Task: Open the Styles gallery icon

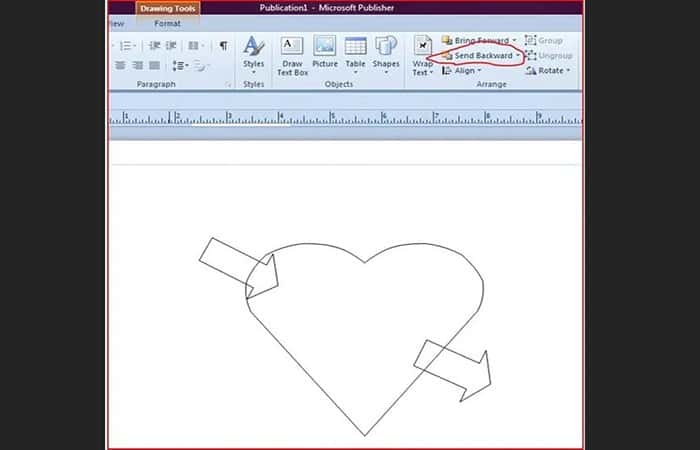Action: coord(254,55)
